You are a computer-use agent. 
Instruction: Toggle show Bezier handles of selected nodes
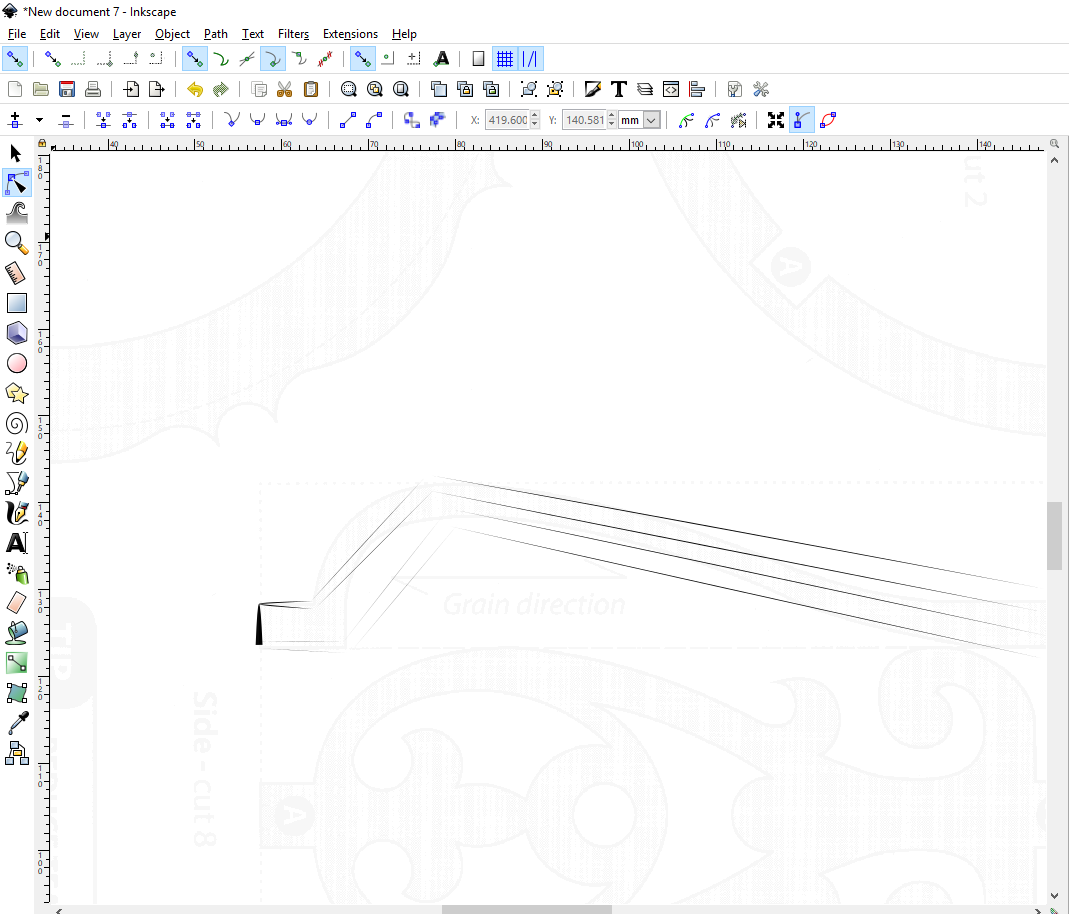coord(801,120)
